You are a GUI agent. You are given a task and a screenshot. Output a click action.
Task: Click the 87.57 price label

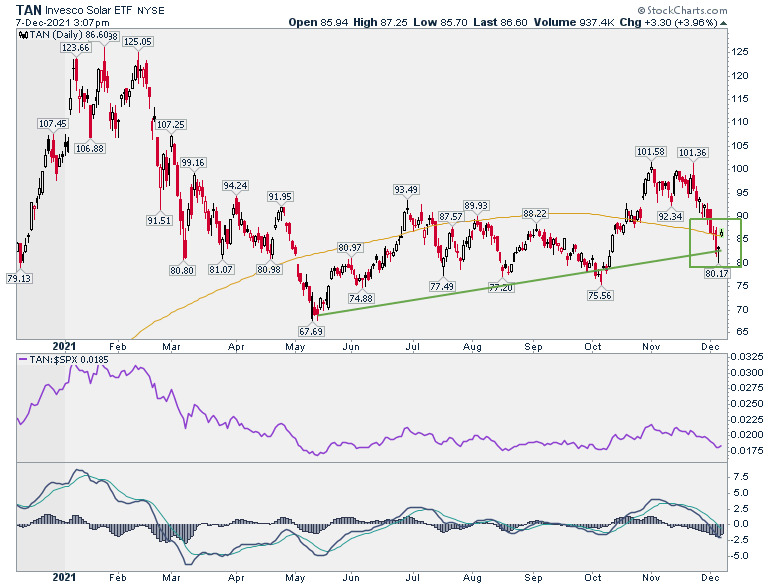click(451, 216)
